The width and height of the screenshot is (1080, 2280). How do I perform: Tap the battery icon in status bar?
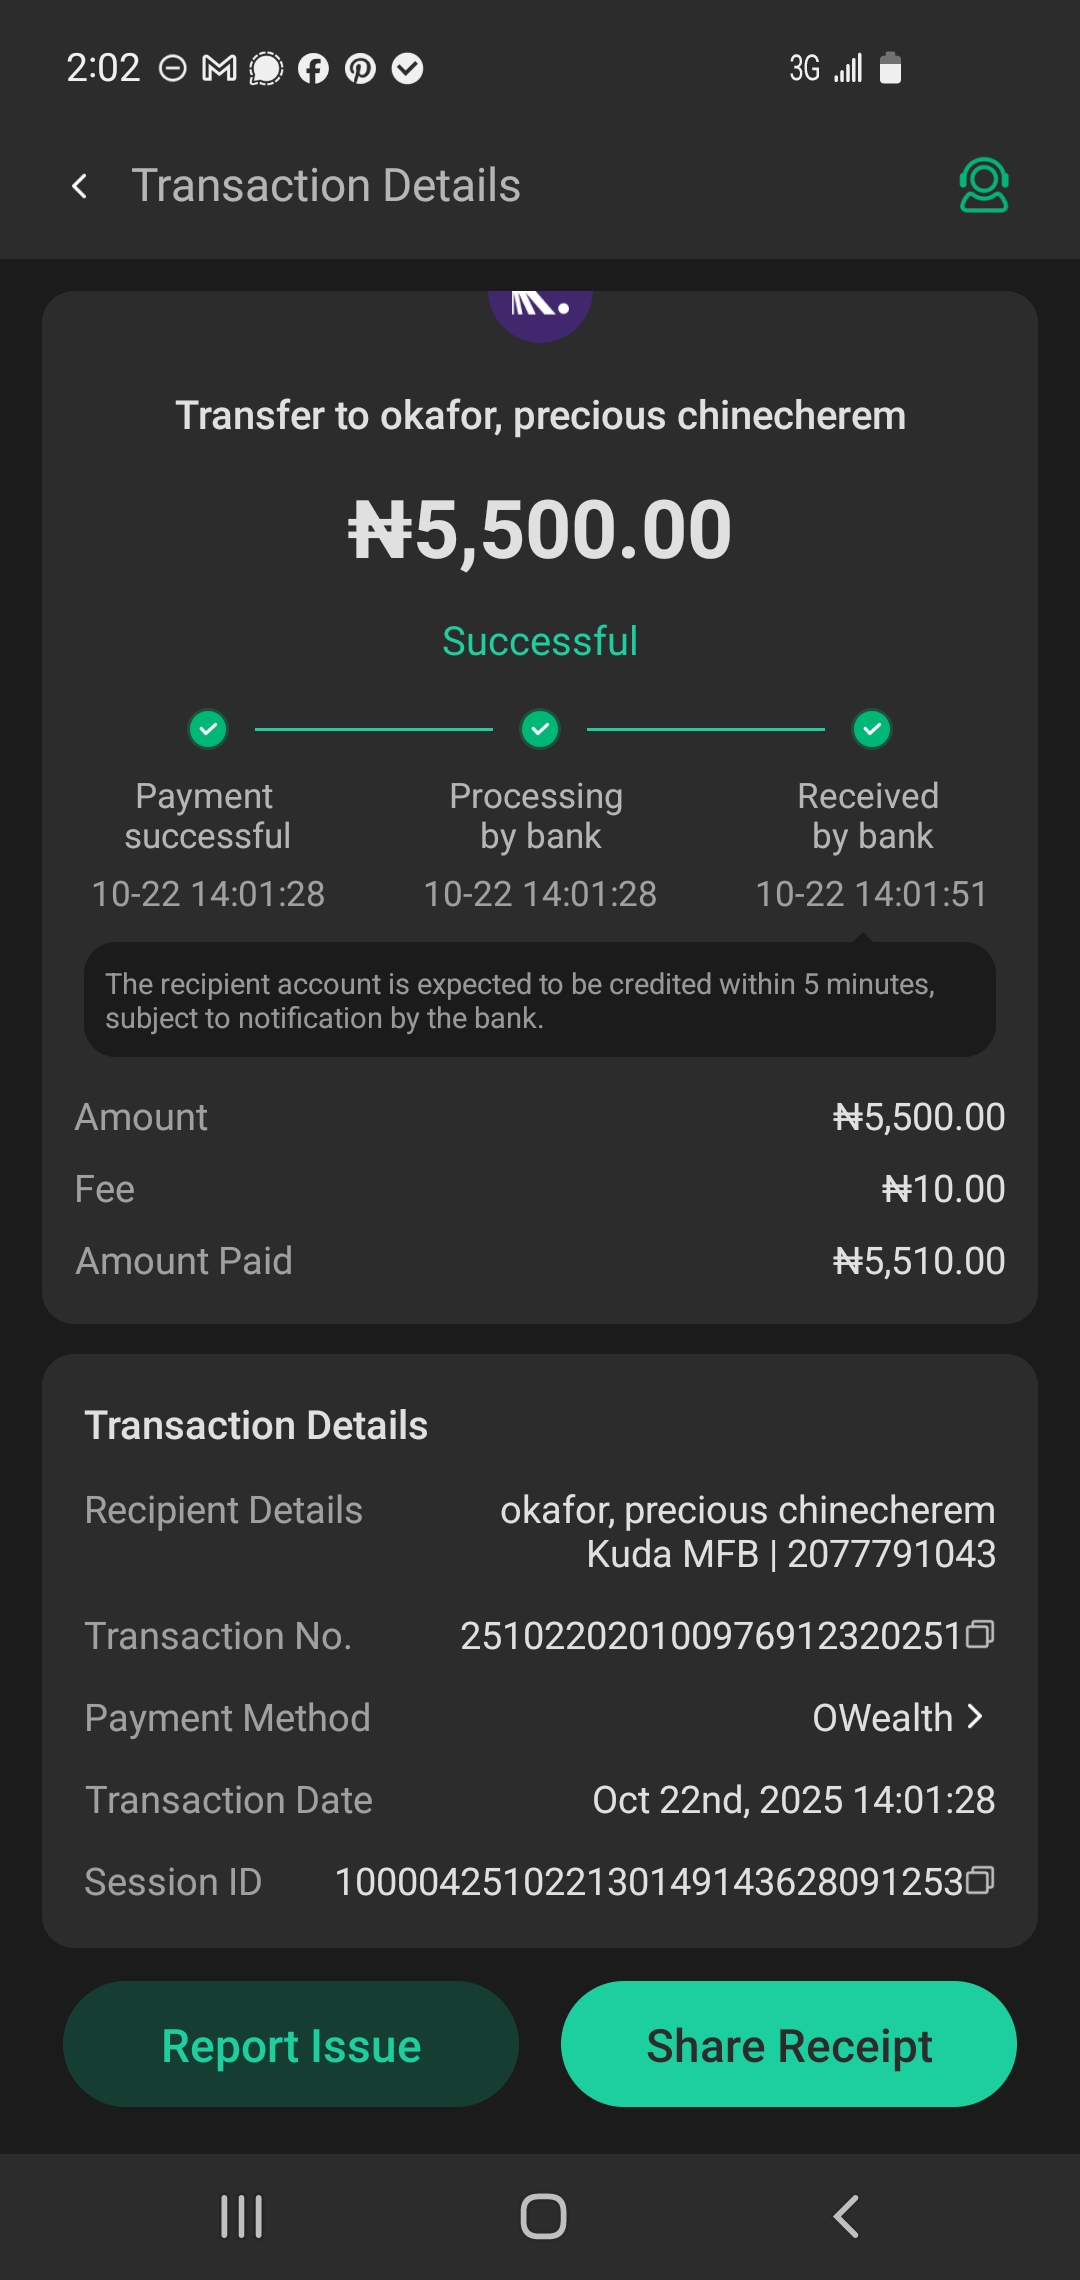890,69
